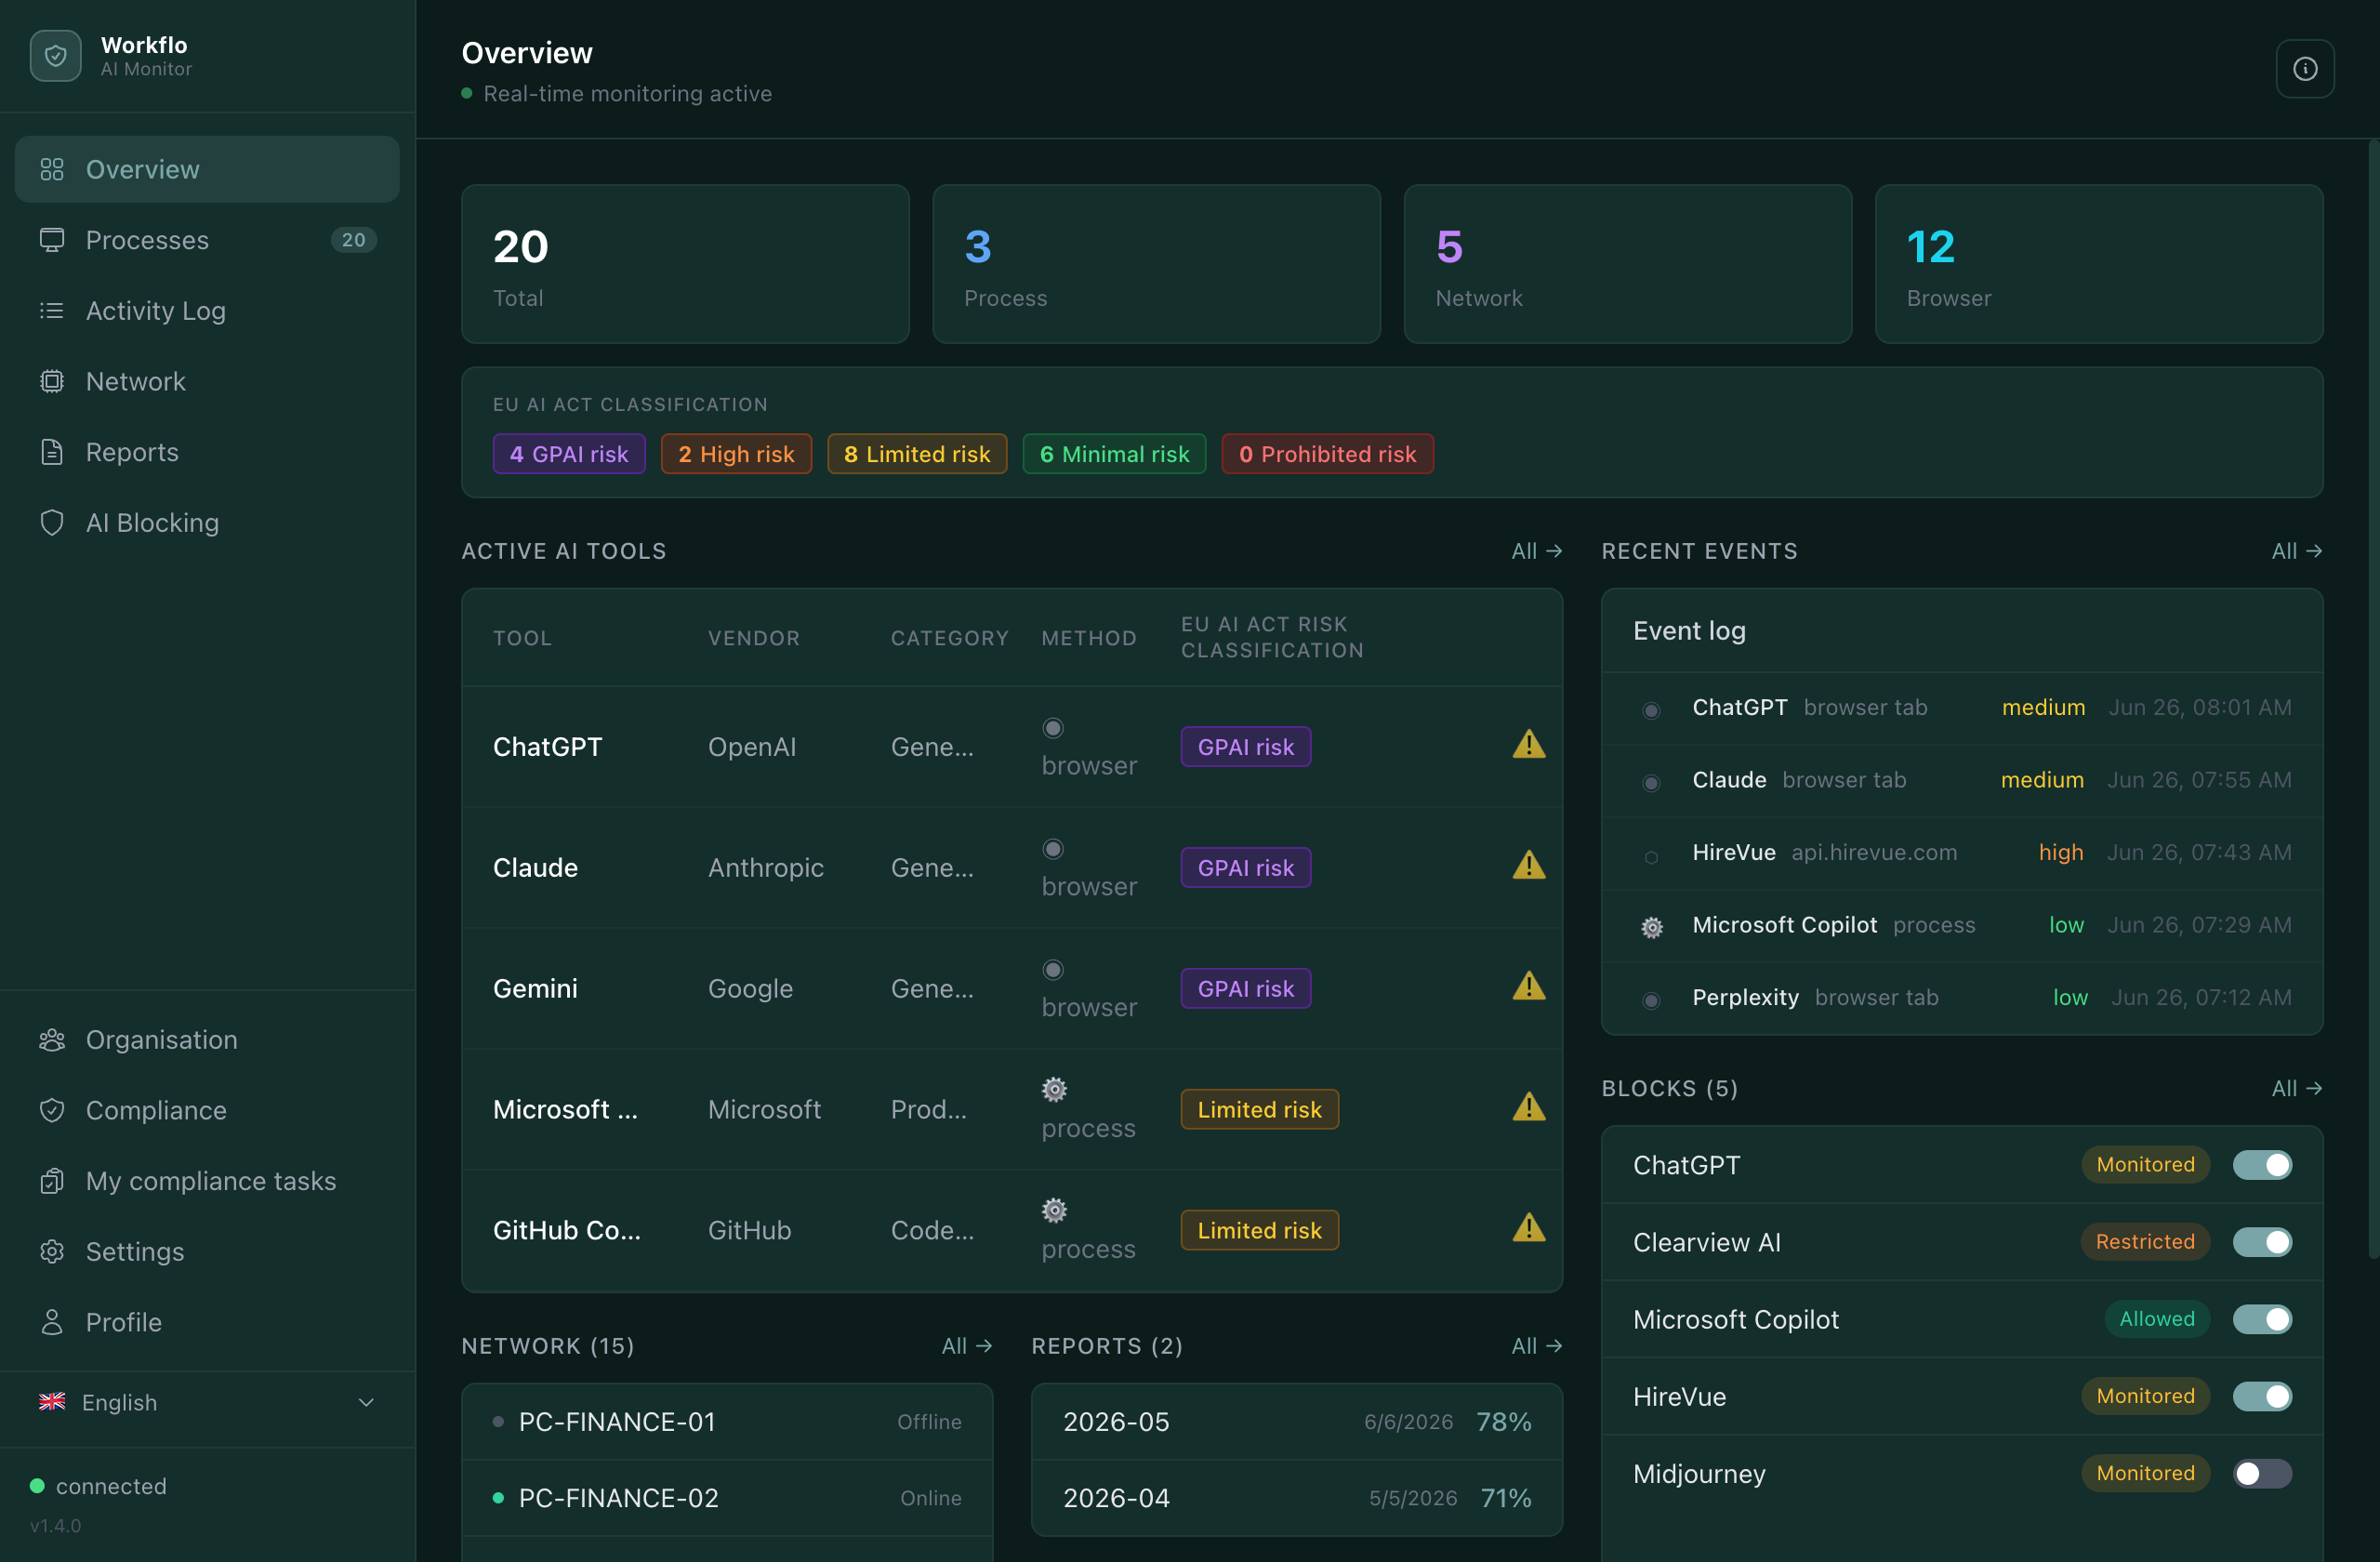Navigate to Reports in sidebar

pos(207,452)
